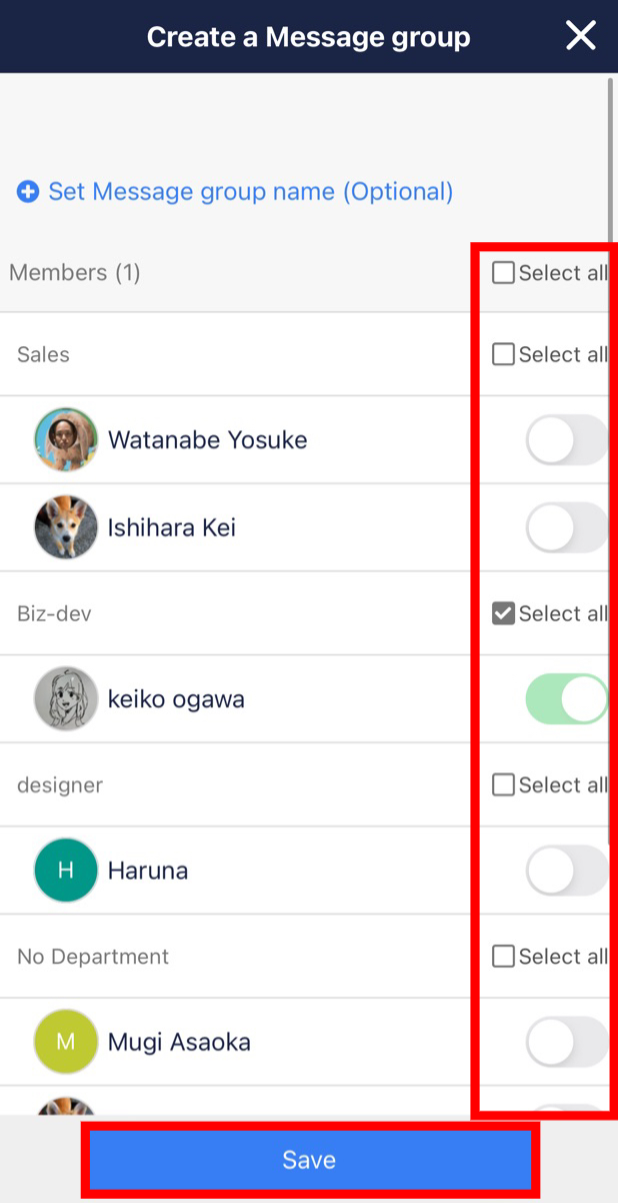Disable the toggle for keiko ogawa
The height and width of the screenshot is (1203, 618).
(567, 698)
